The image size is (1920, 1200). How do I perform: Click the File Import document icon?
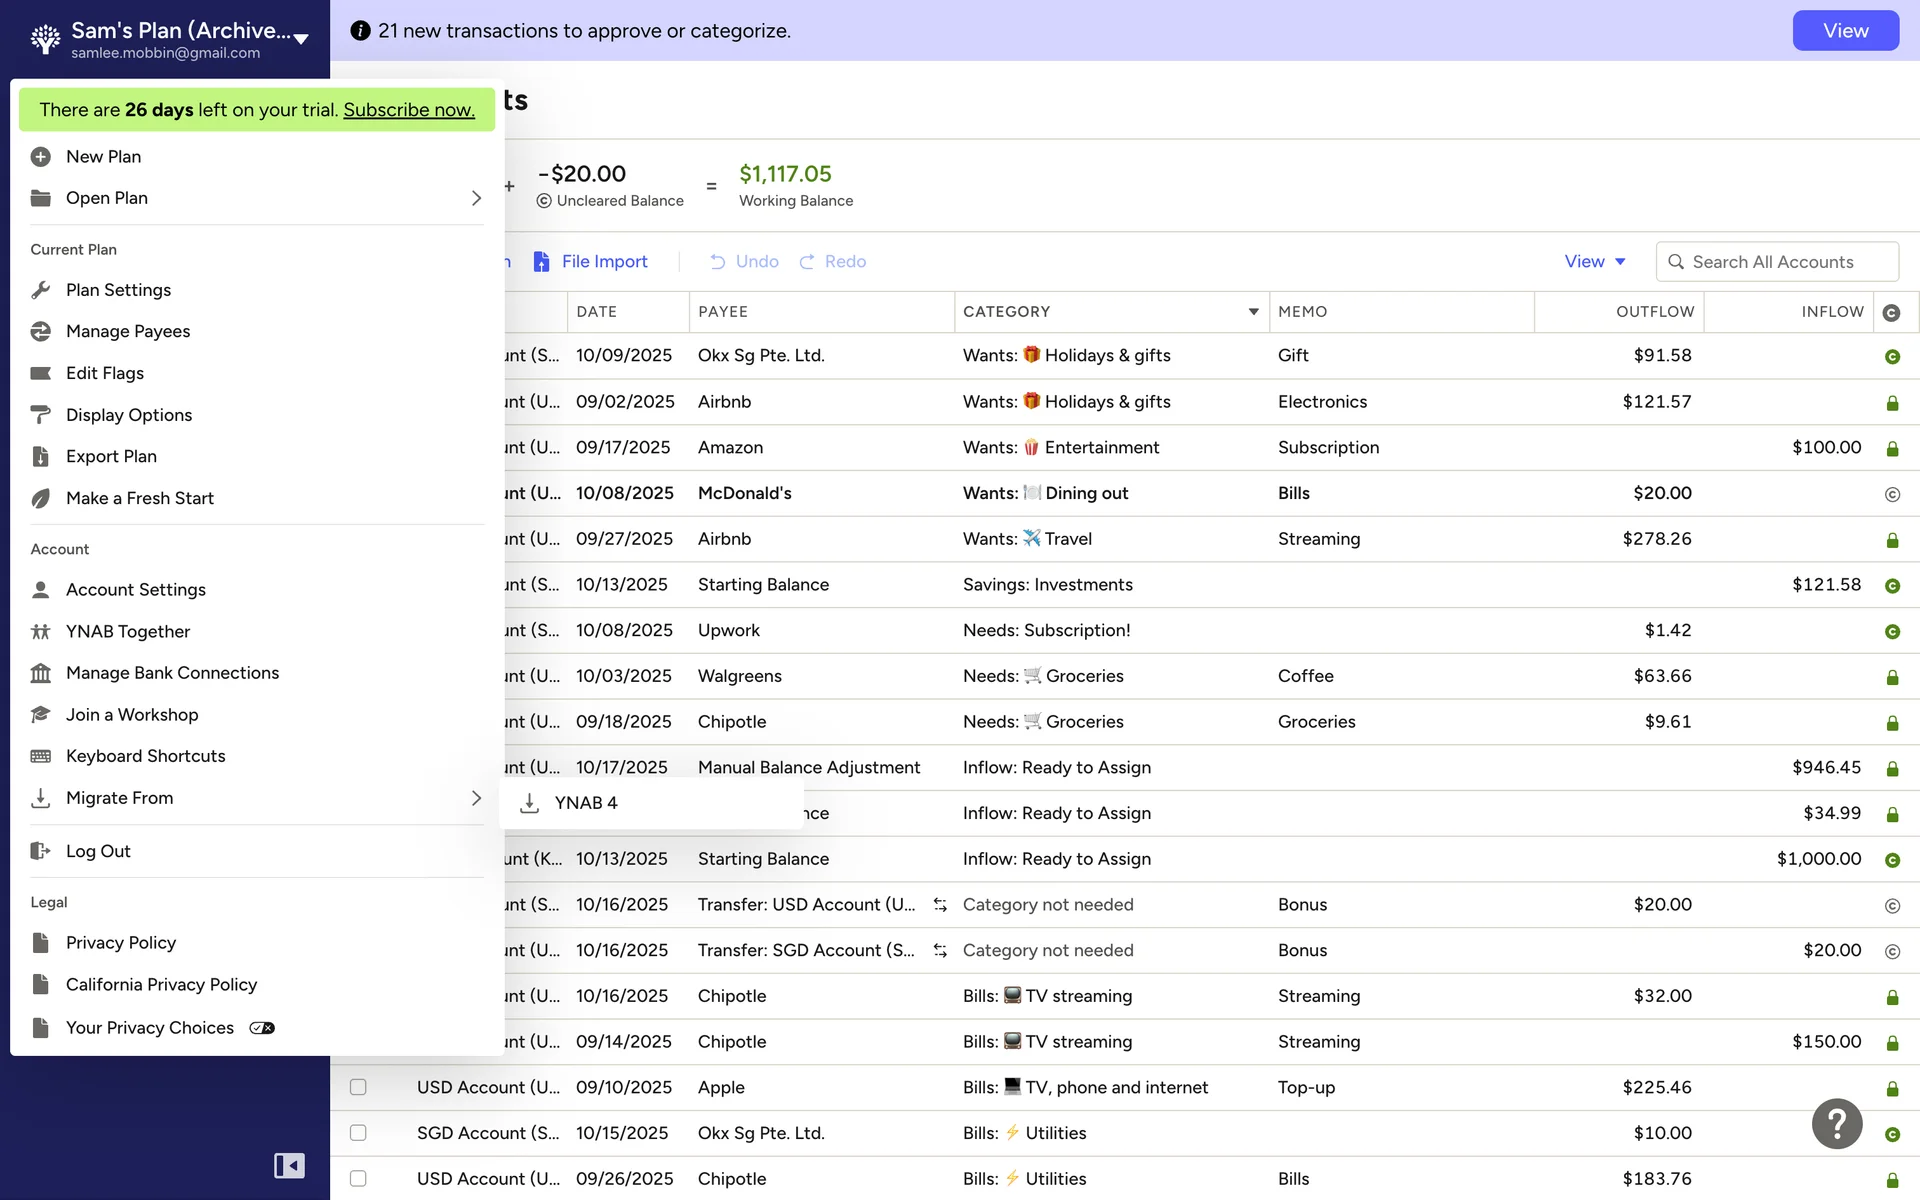(541, 261)
